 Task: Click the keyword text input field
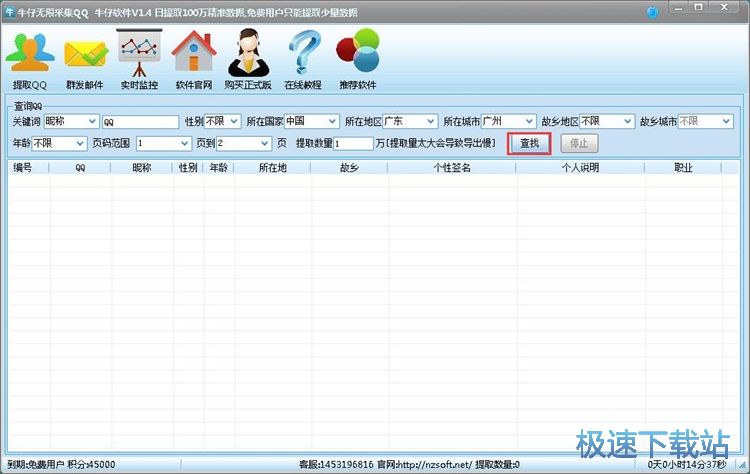(139, 122)
